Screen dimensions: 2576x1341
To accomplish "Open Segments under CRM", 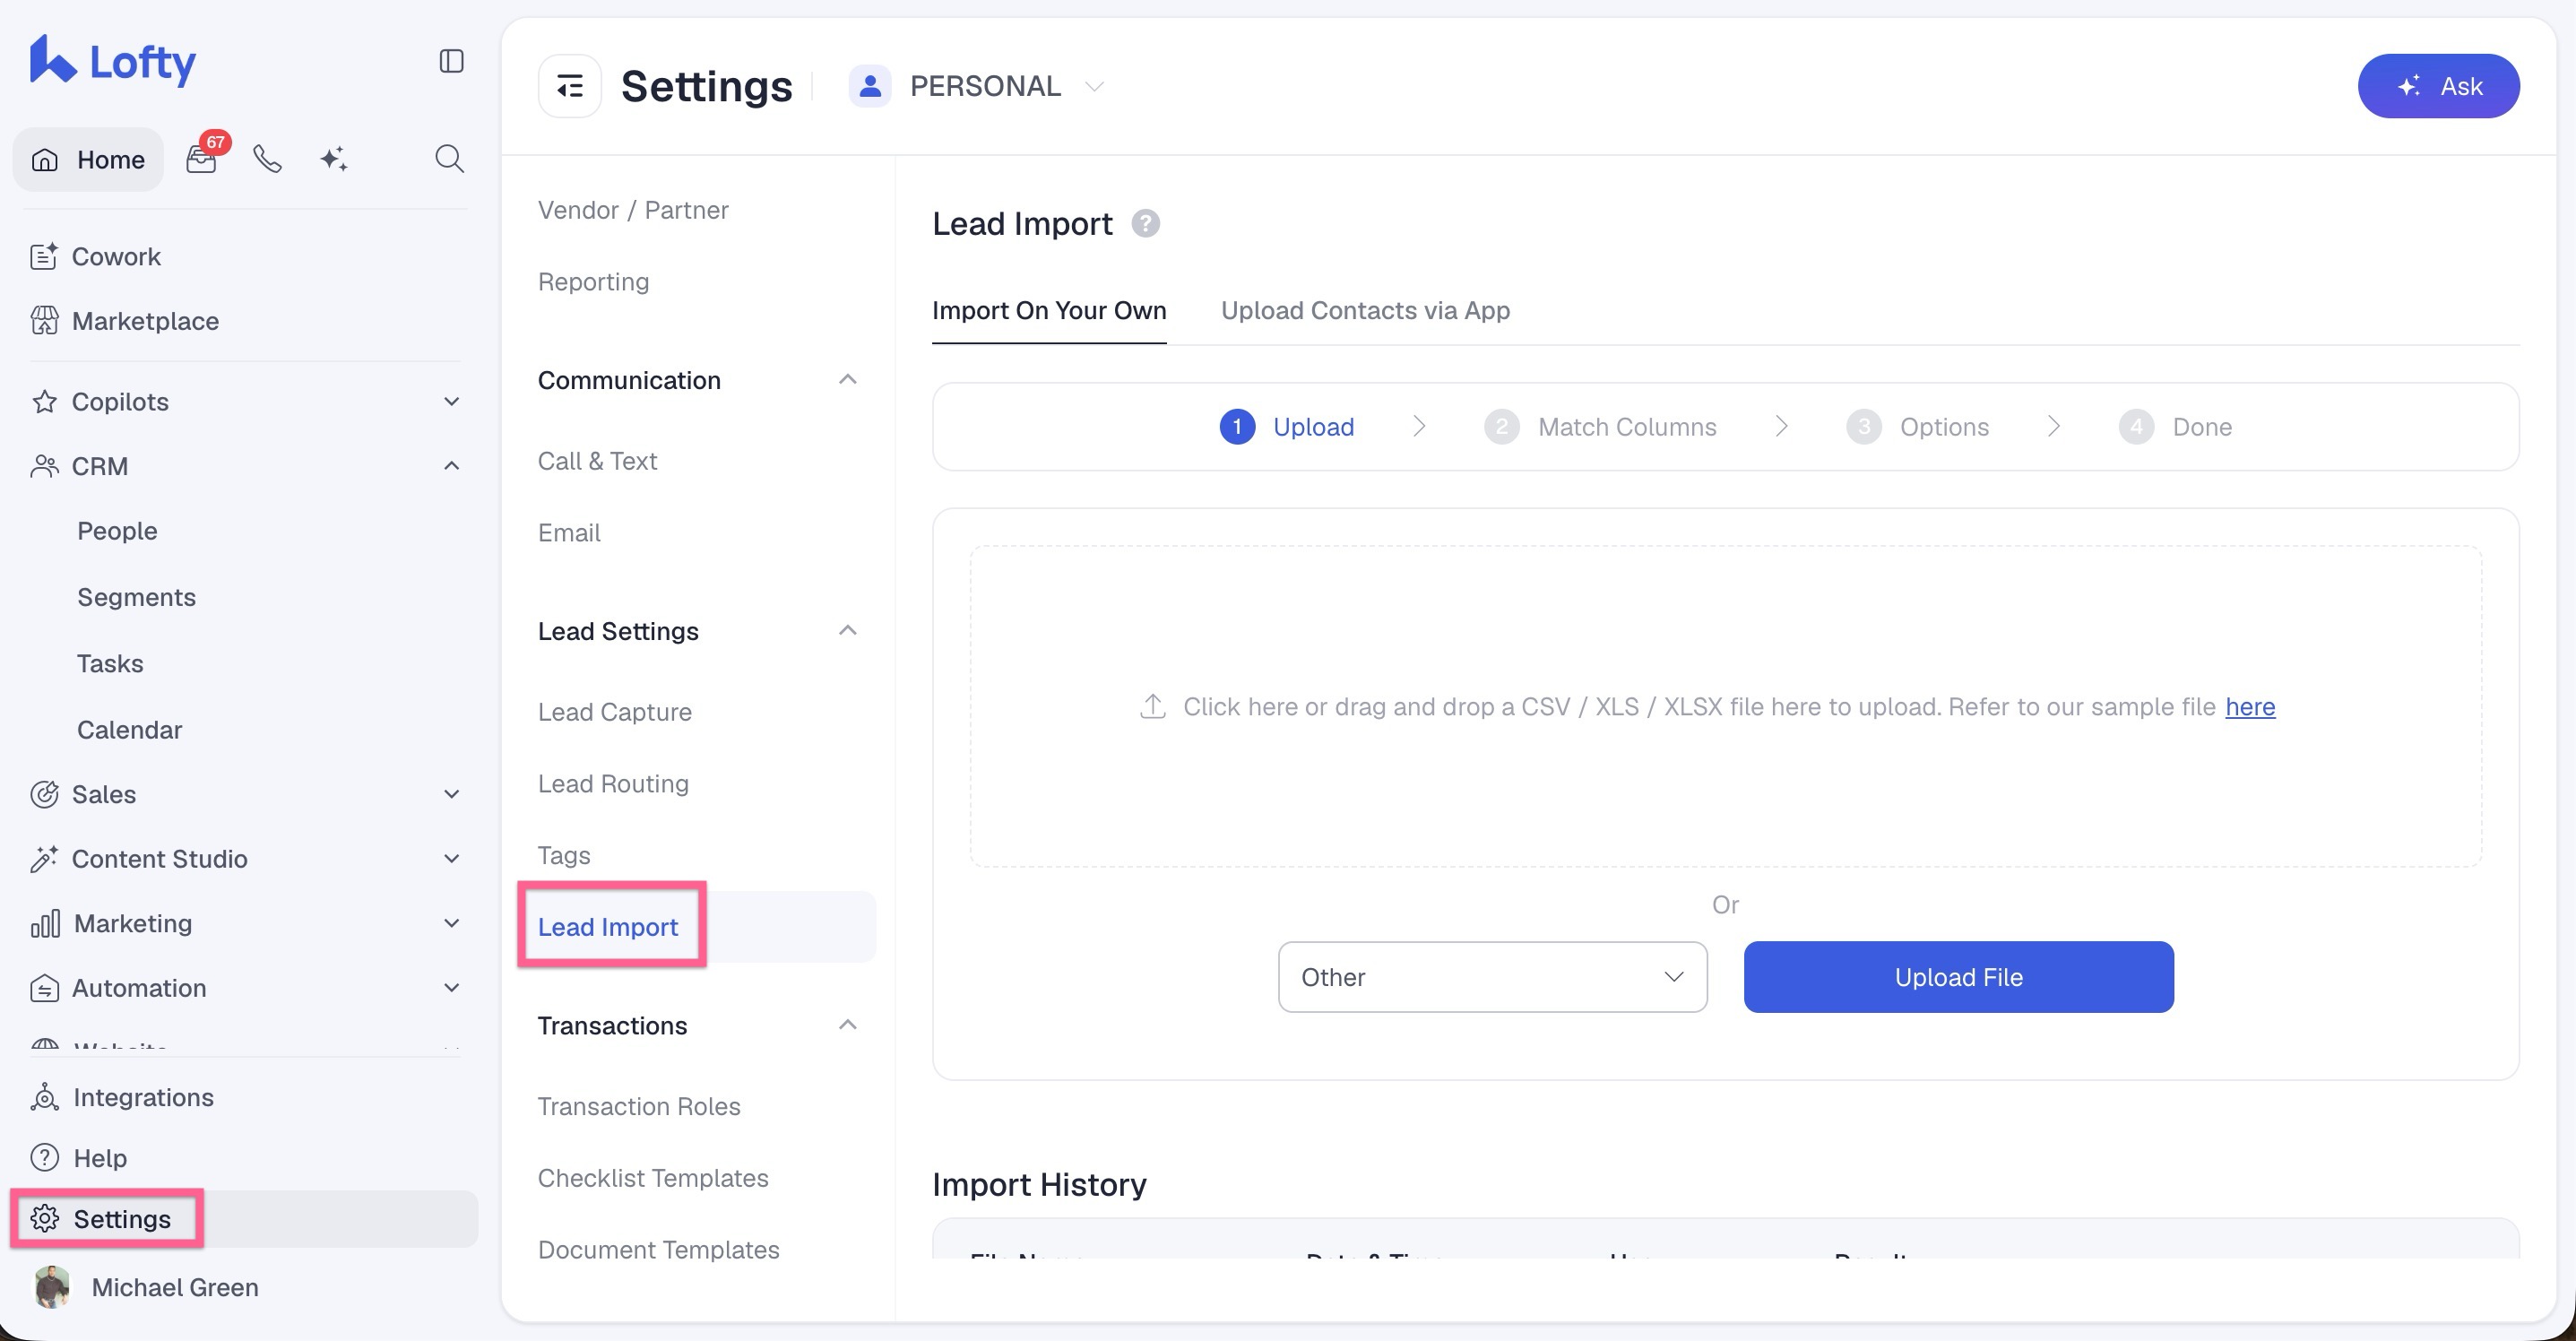I will click(136, 597).
